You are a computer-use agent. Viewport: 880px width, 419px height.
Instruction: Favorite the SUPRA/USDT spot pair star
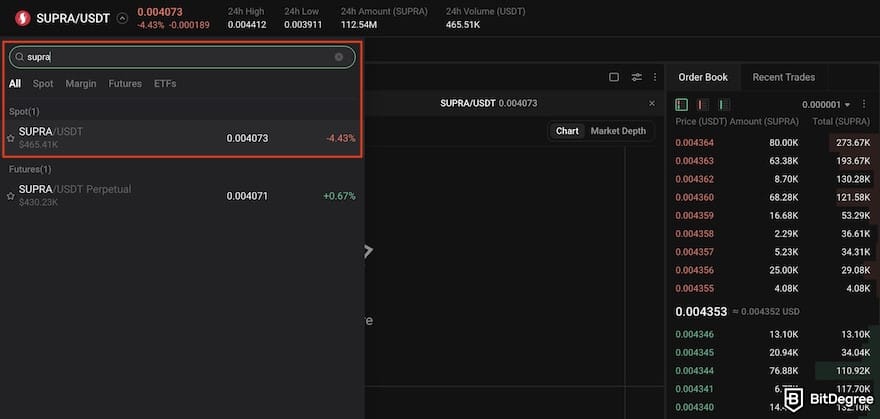point(11,138)
